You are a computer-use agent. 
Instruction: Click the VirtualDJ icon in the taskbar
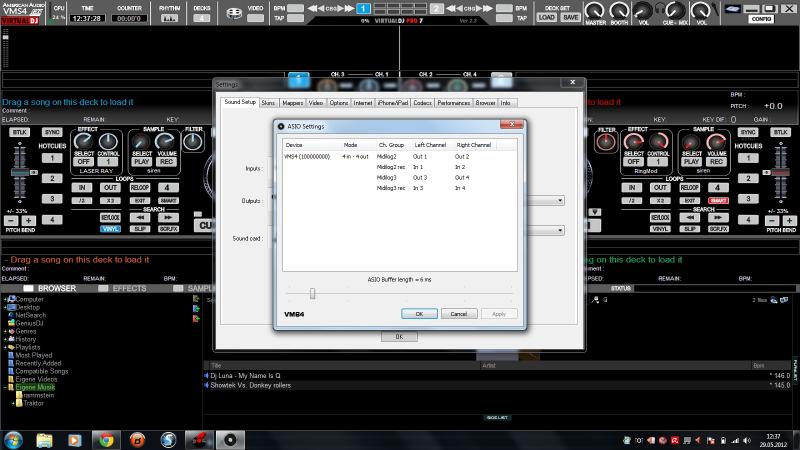pos(231,439)
